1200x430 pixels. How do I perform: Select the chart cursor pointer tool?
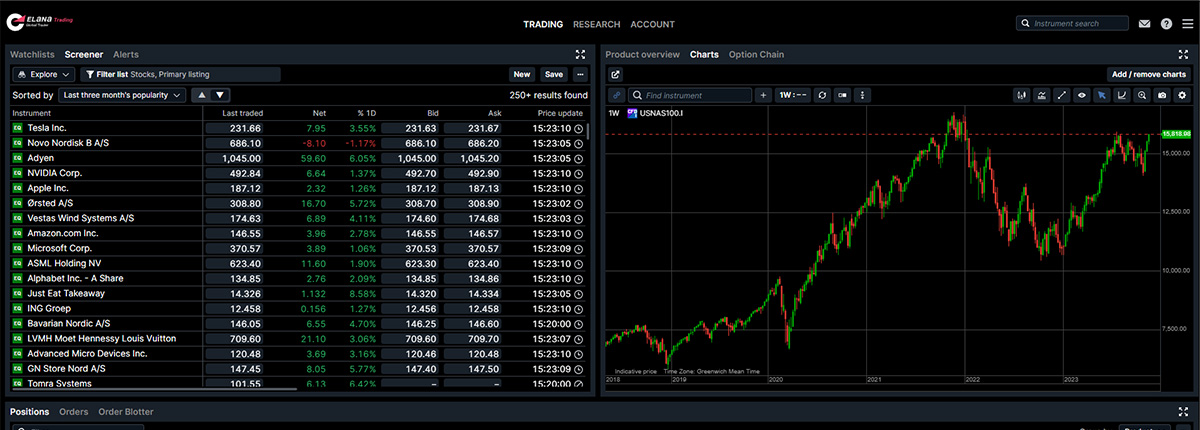[1101, 95]
